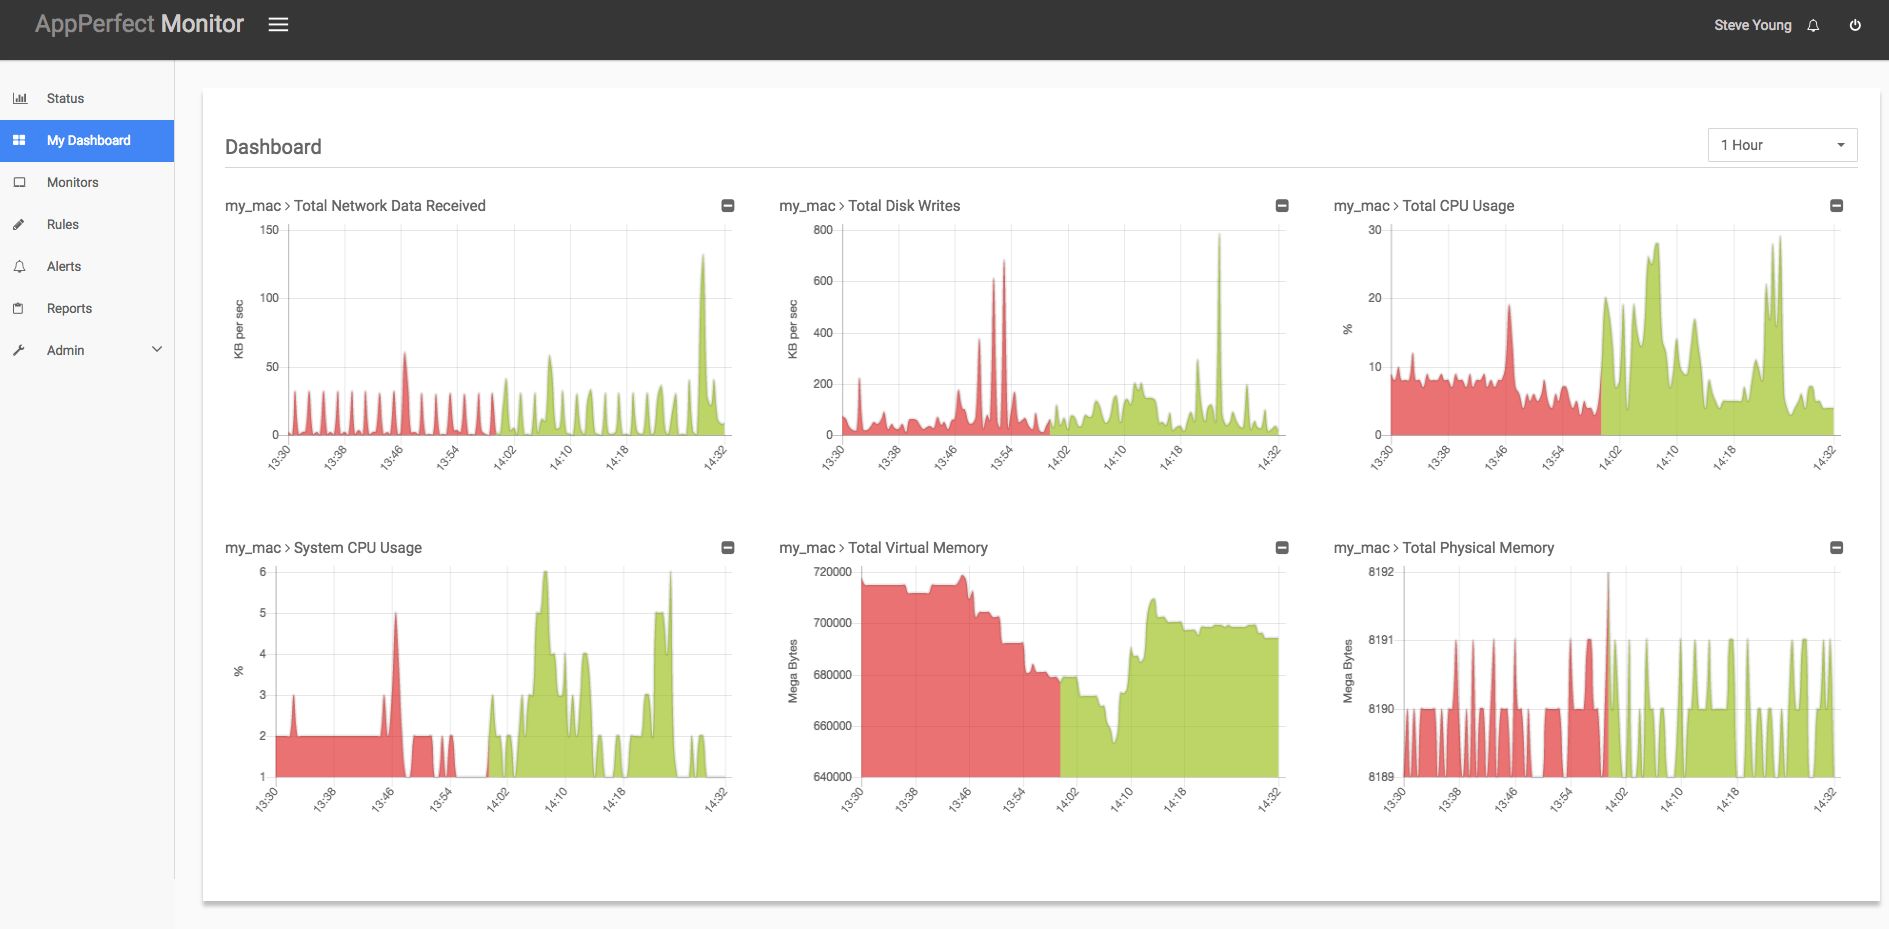Collapse the Total Network Data Received chart
The width and height of the screenshot is (1889, 929).
727,205
